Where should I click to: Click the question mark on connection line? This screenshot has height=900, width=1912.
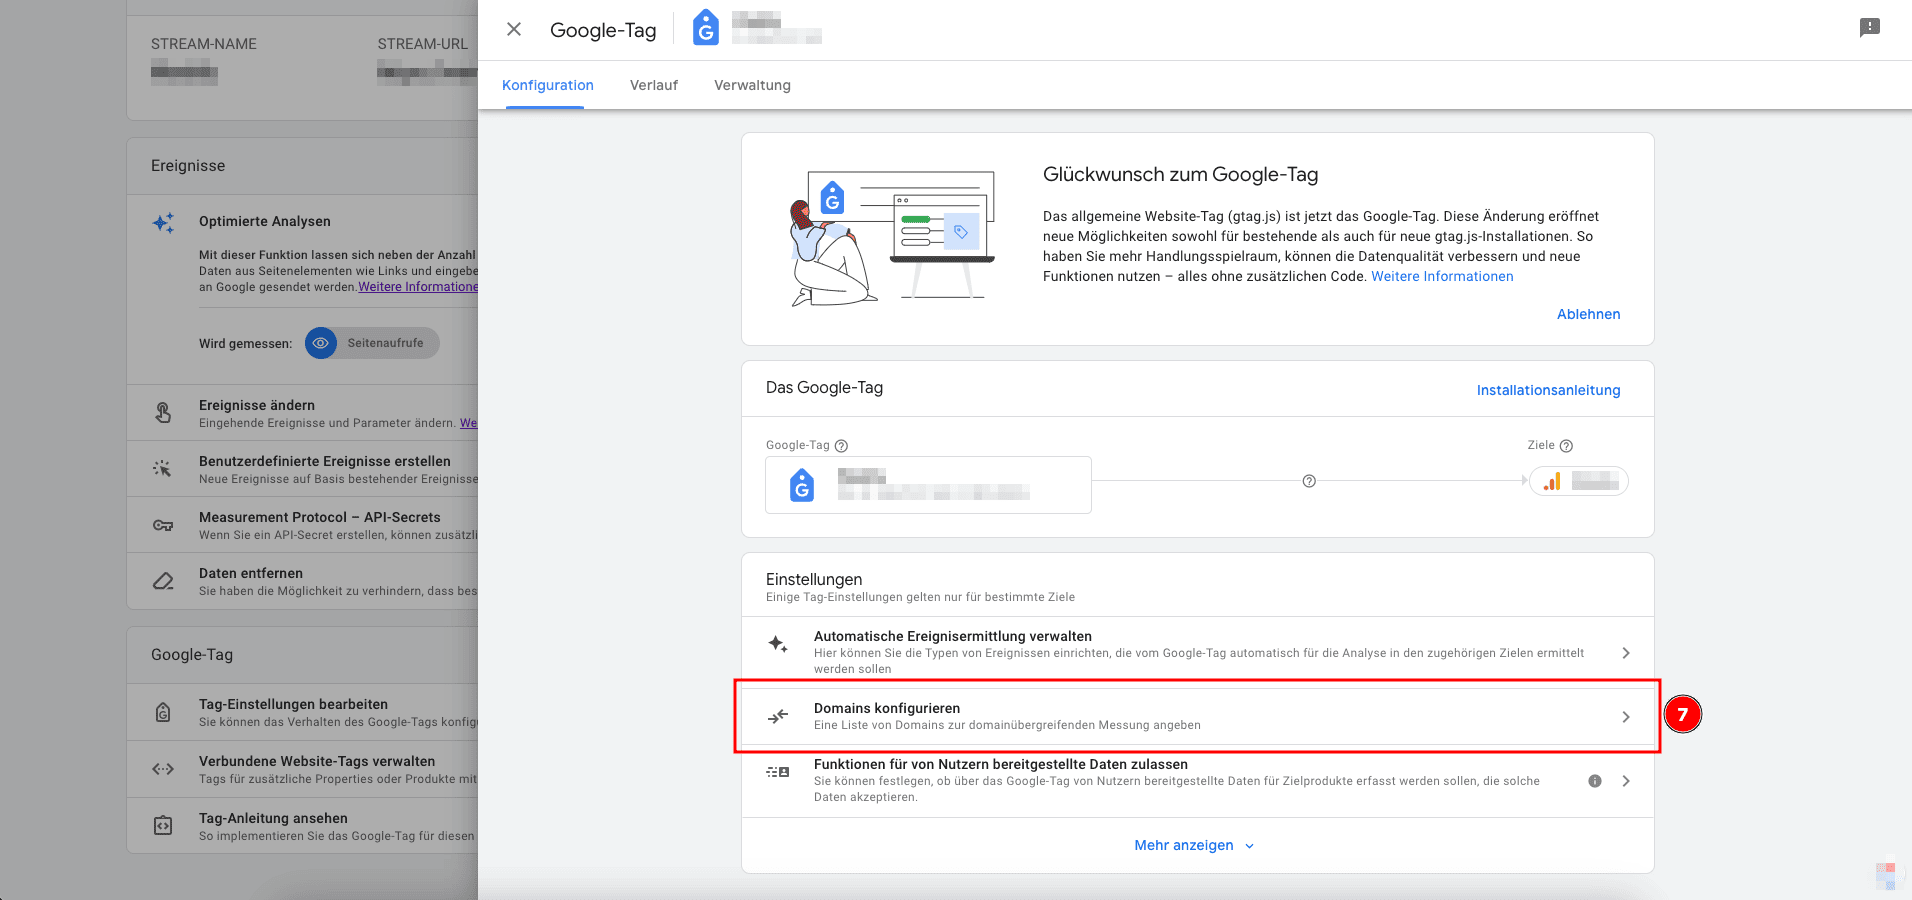point(1309,482)
